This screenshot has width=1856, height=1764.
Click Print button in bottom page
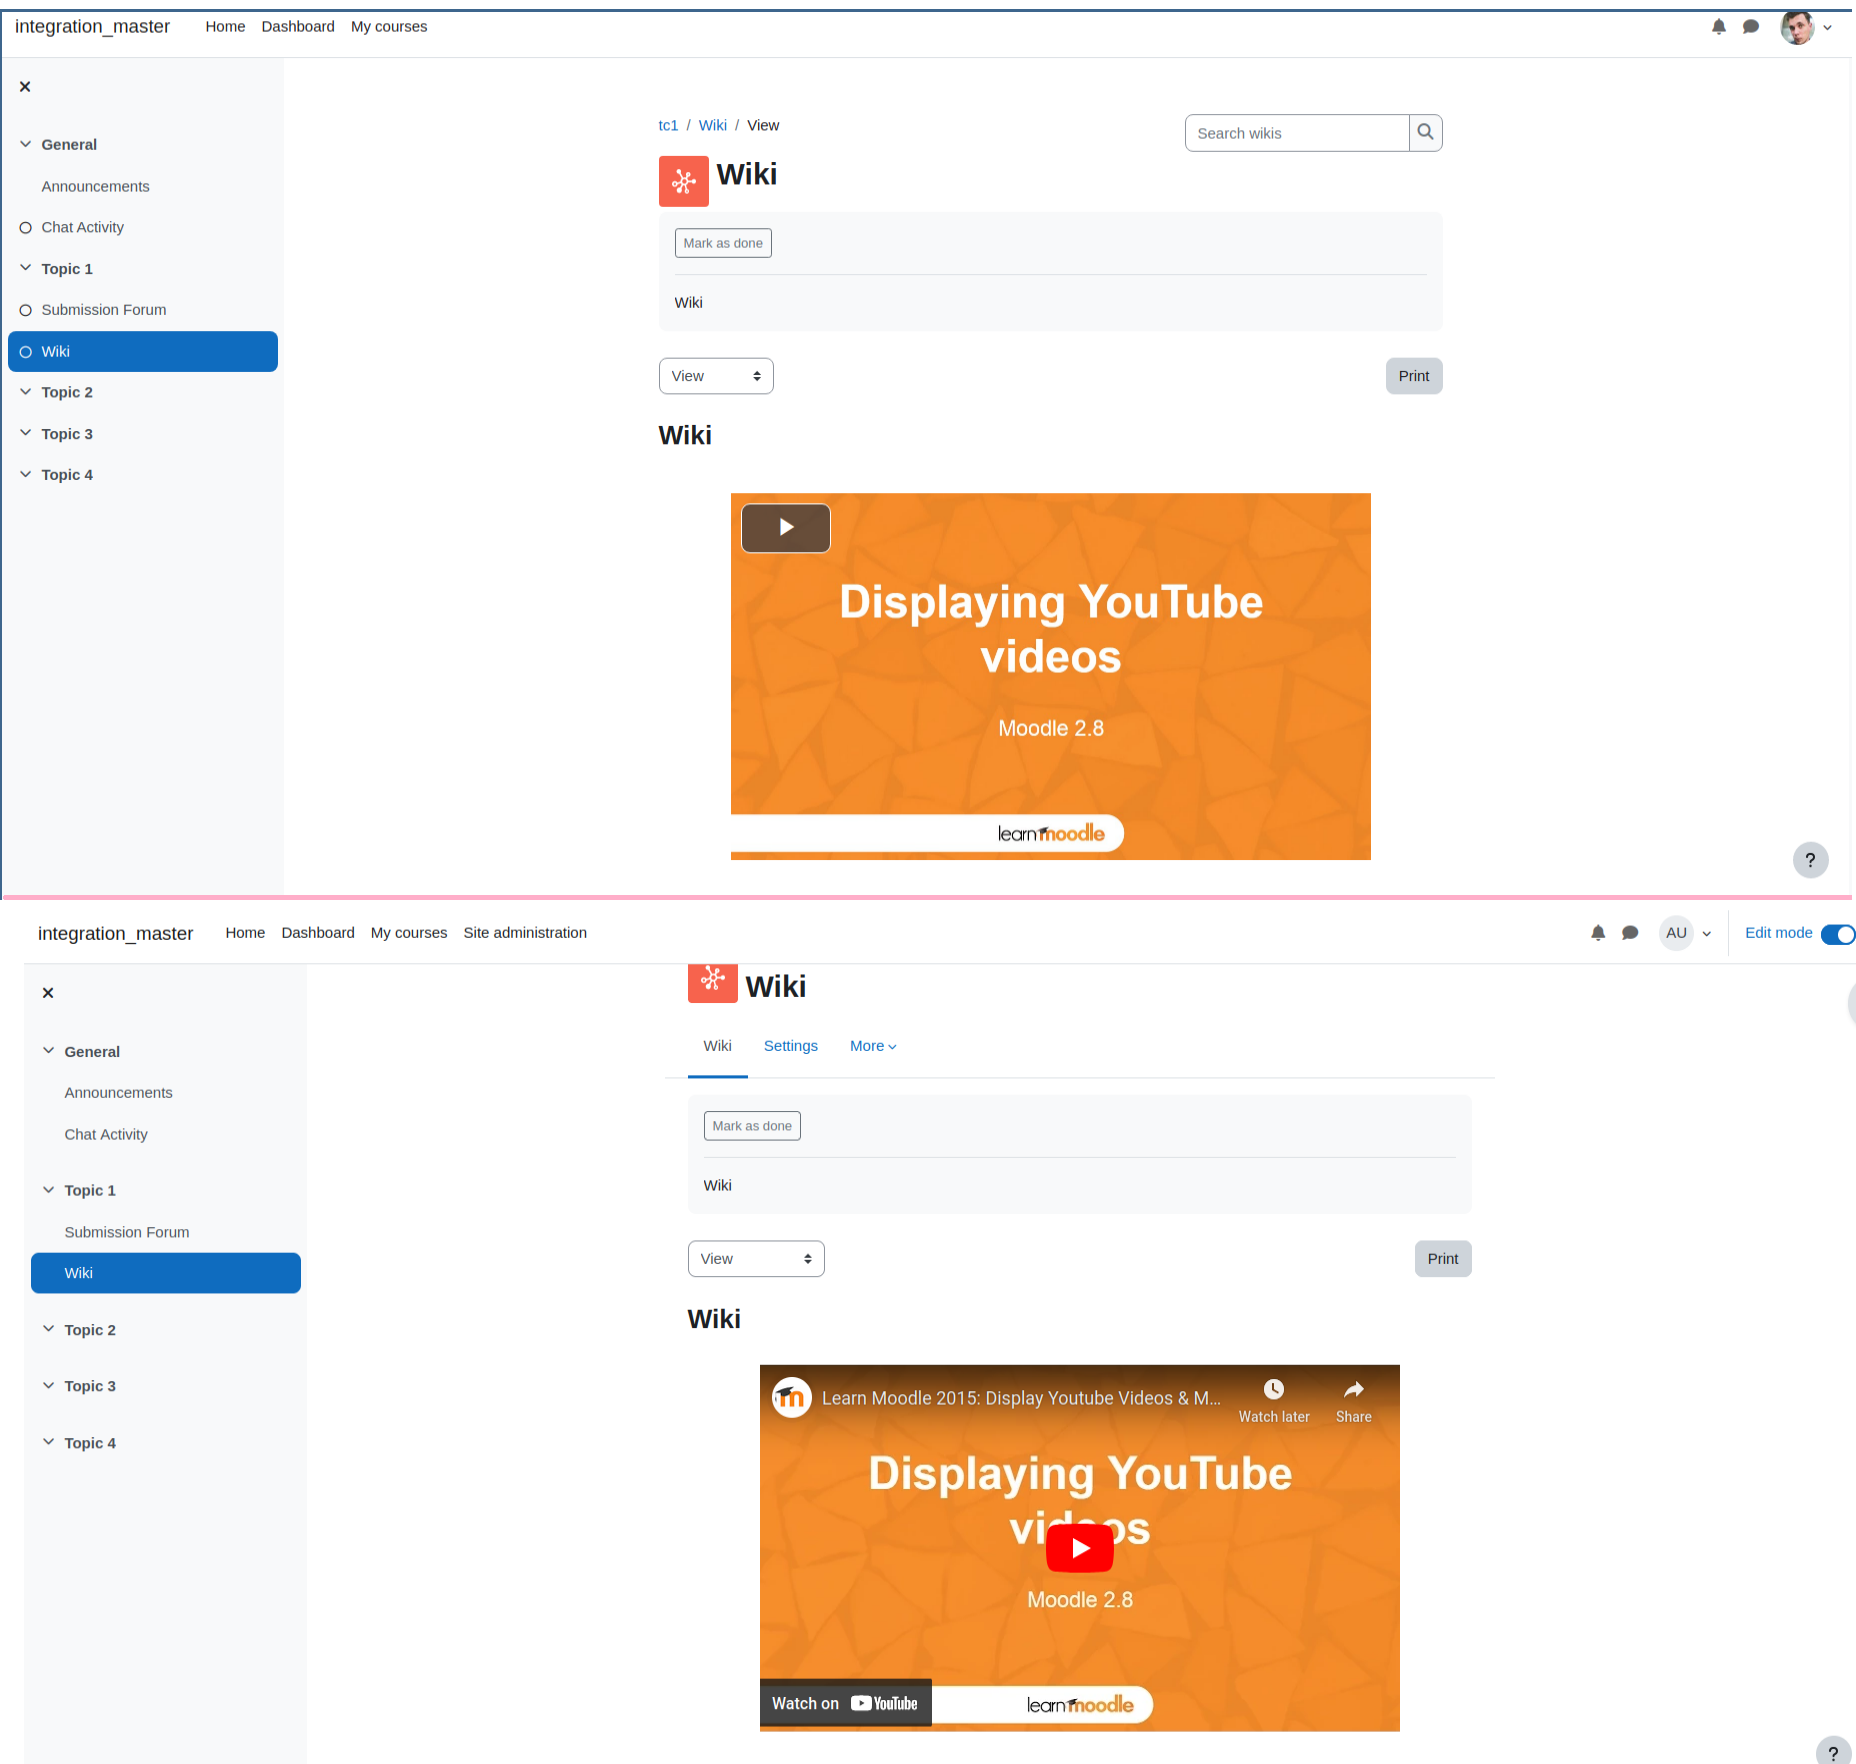click(1443, 1259)
